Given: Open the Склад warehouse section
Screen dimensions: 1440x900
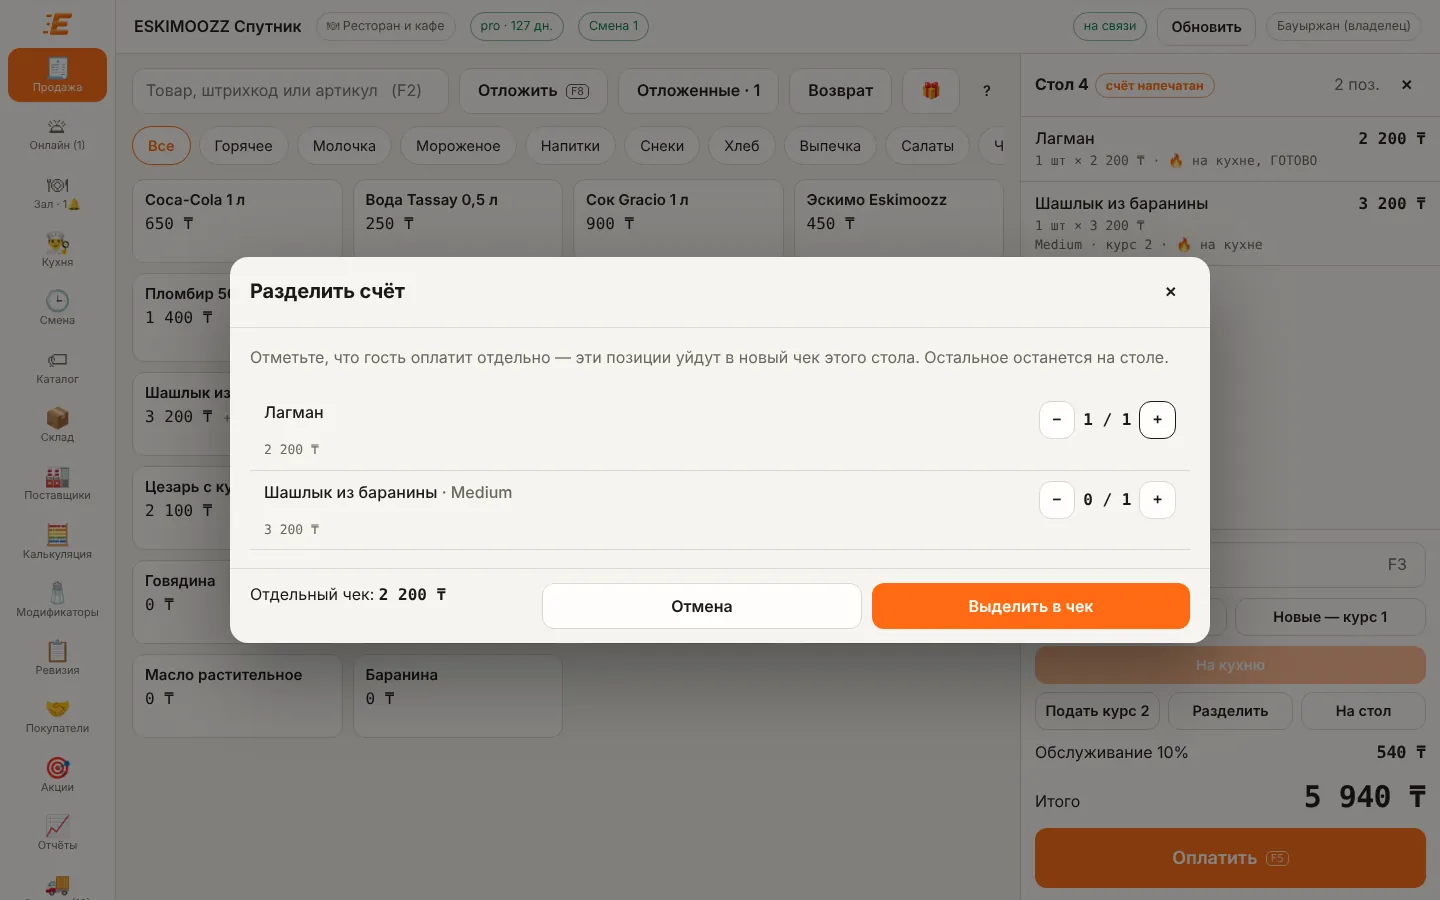Looking at the screenshot, I should pos(57,425).
